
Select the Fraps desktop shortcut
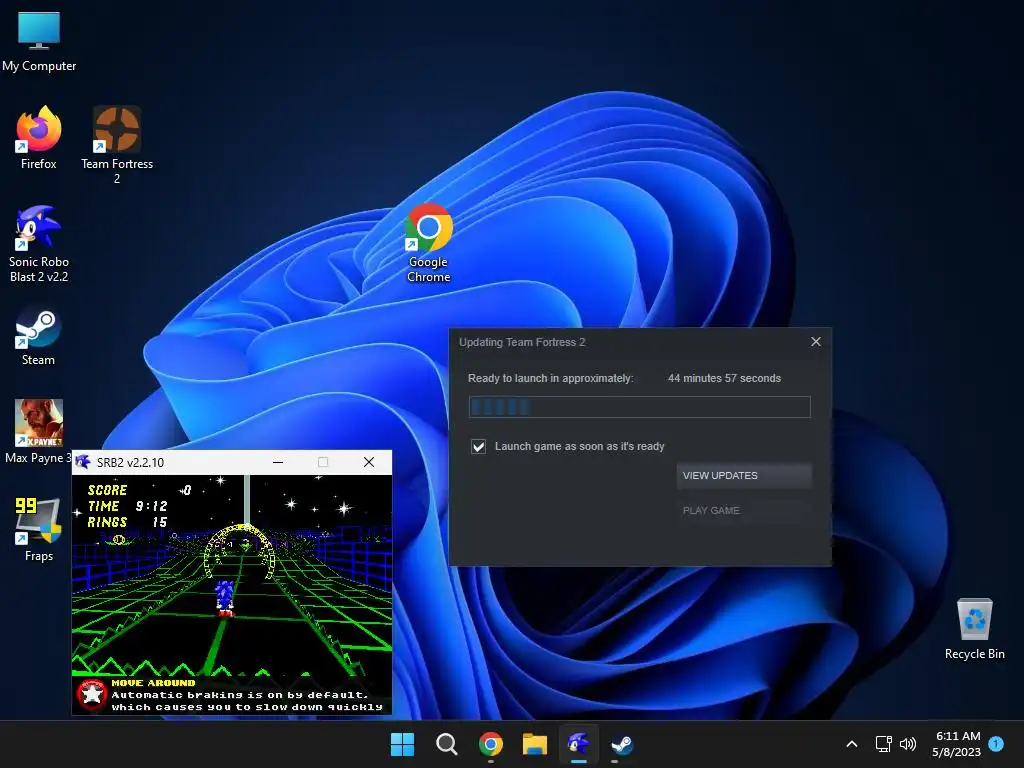click(x=39, y=530)
